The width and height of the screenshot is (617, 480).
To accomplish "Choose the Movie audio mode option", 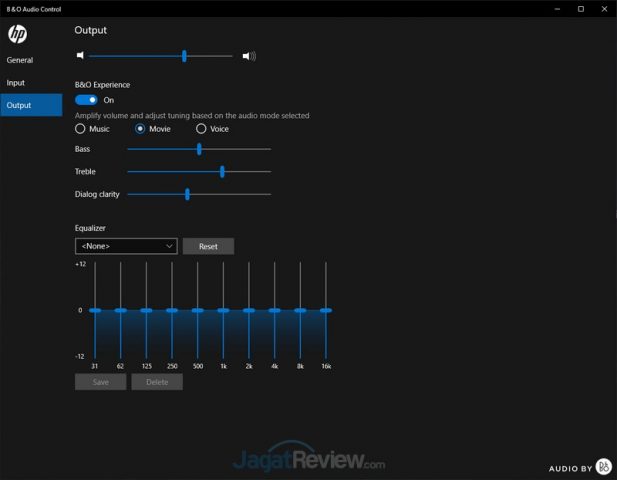I will click(x=141, y=129).
